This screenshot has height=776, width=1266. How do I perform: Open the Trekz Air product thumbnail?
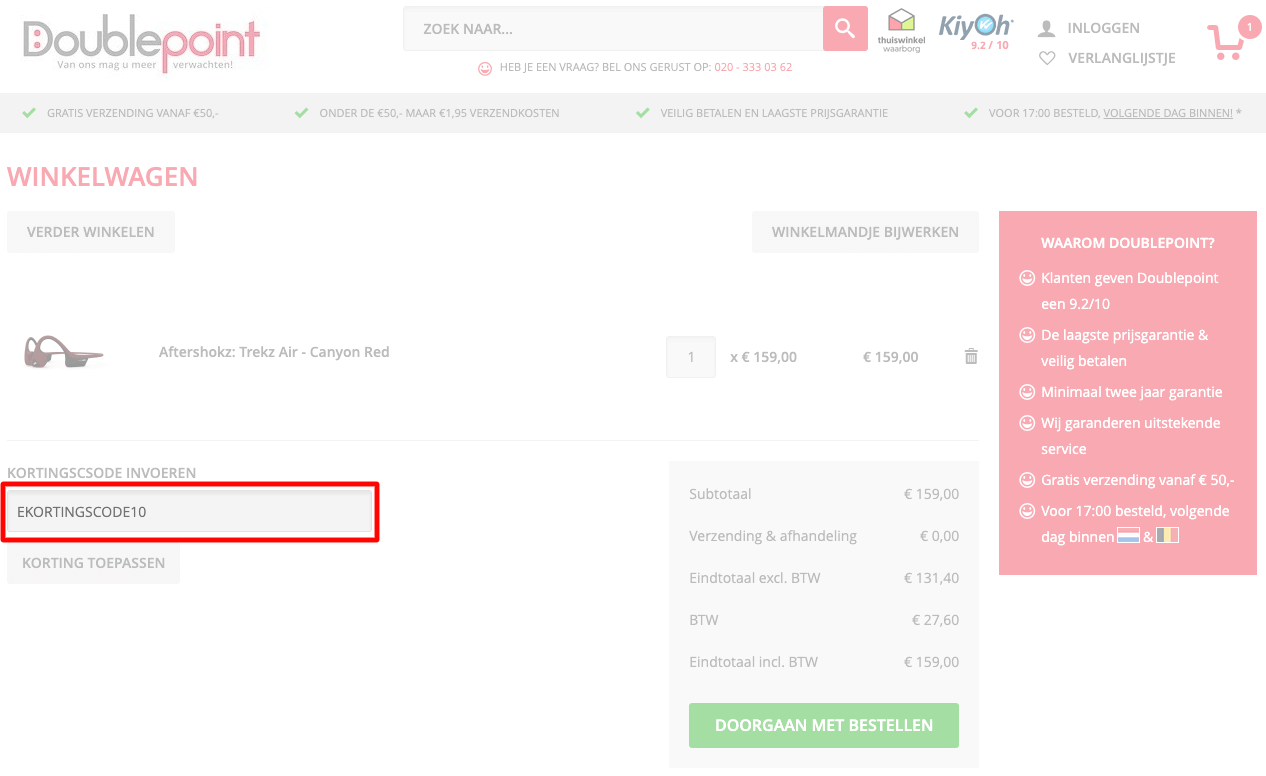click(x=65, y=353)
